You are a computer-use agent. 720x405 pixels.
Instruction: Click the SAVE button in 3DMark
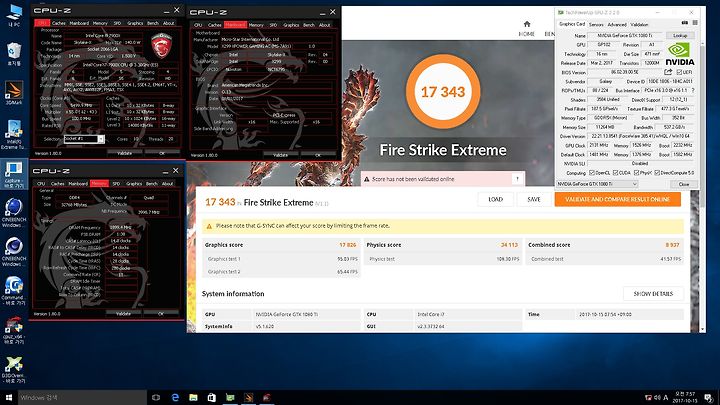[x=534, y=199]
